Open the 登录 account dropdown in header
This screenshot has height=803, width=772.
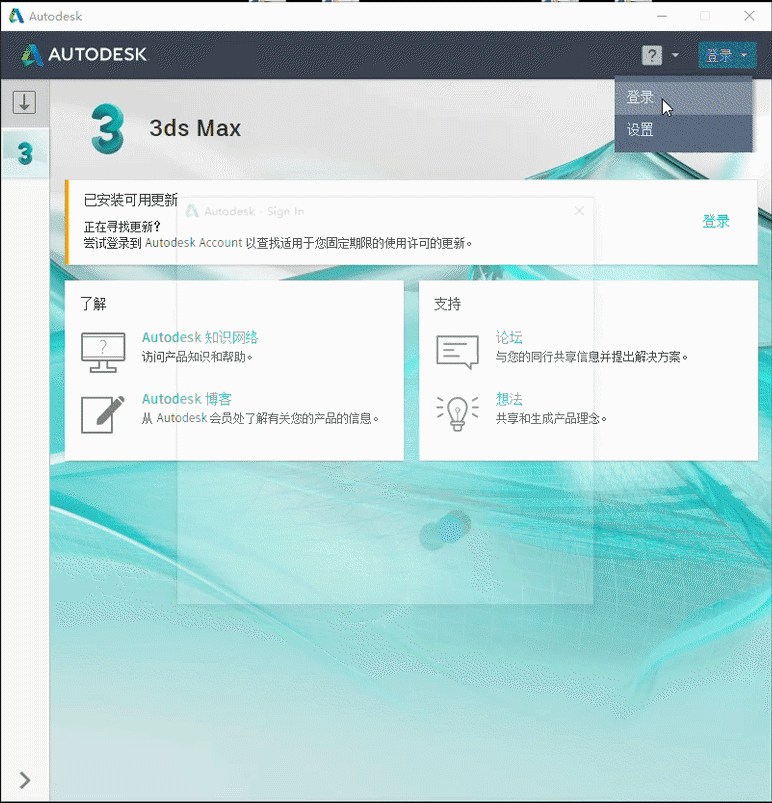727,55
